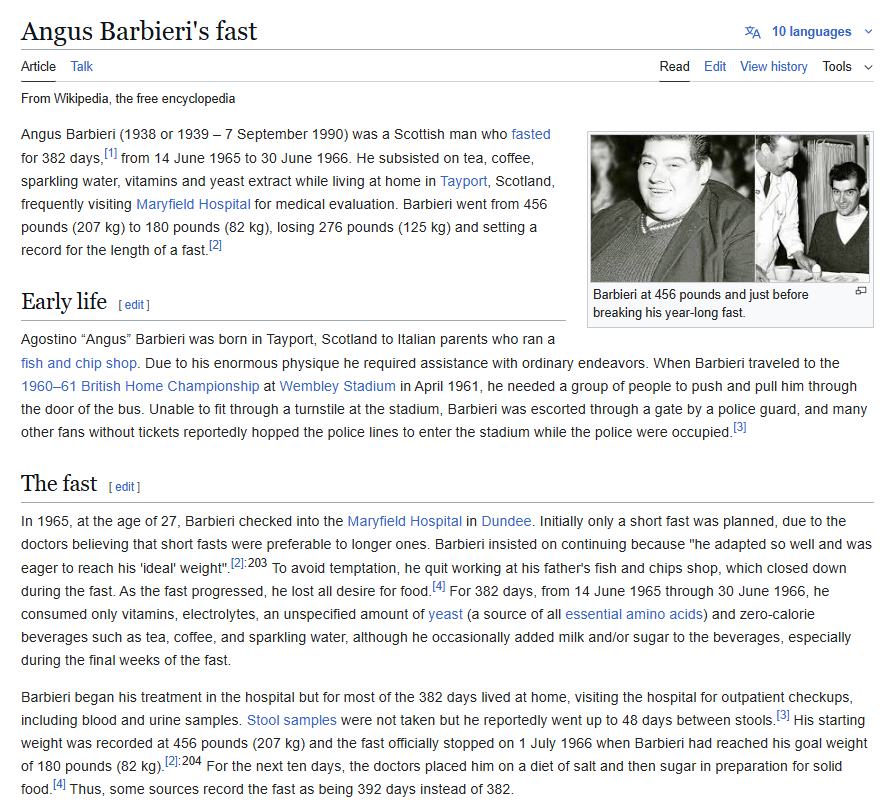The width and height of the screenshot is (891, 811).
Task: Open citation [3] after 'between stools'
Action: [x=783, y=715]
